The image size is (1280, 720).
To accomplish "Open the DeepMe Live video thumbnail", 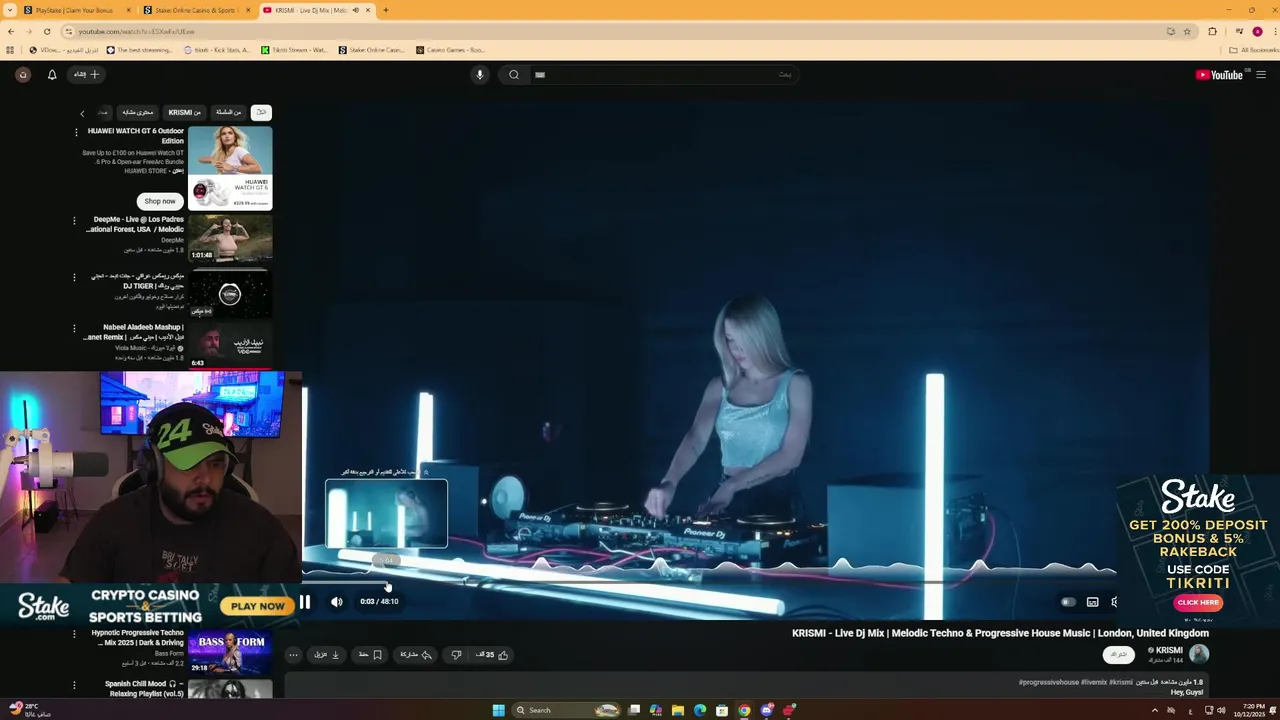I will pos(230,238).
